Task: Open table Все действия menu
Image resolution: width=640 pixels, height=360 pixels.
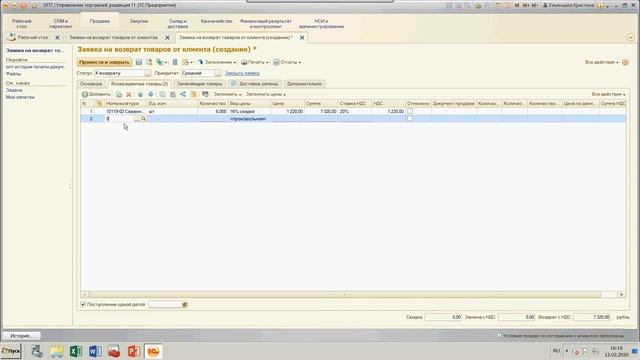Action: pyautogui.click(x=608, y=94)
